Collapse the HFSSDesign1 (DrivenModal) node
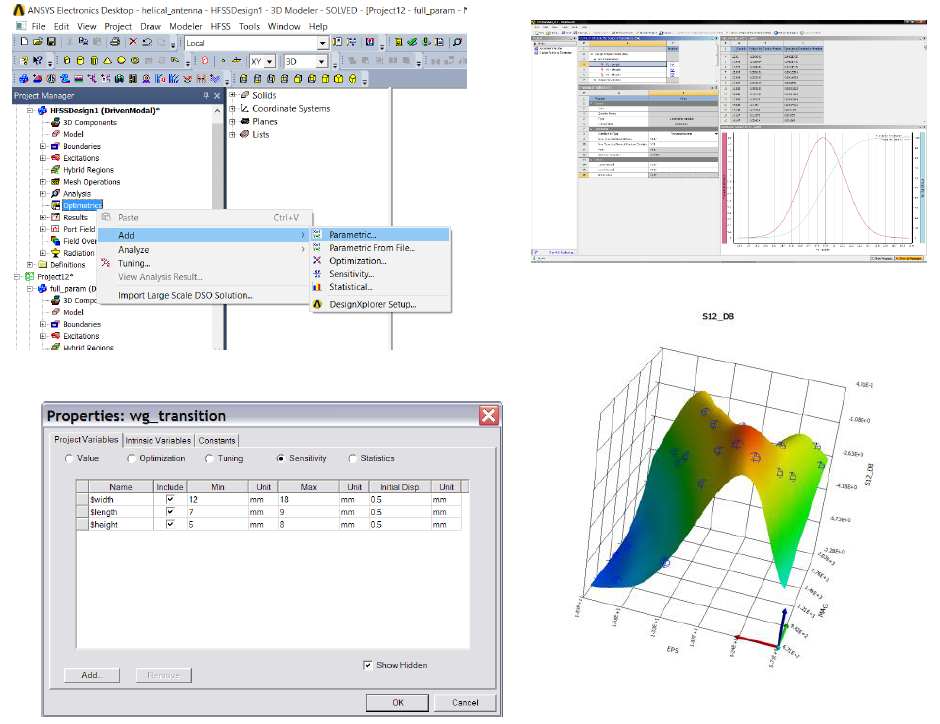The height and width of the screenshot is (724, 940). coord(30,110)
